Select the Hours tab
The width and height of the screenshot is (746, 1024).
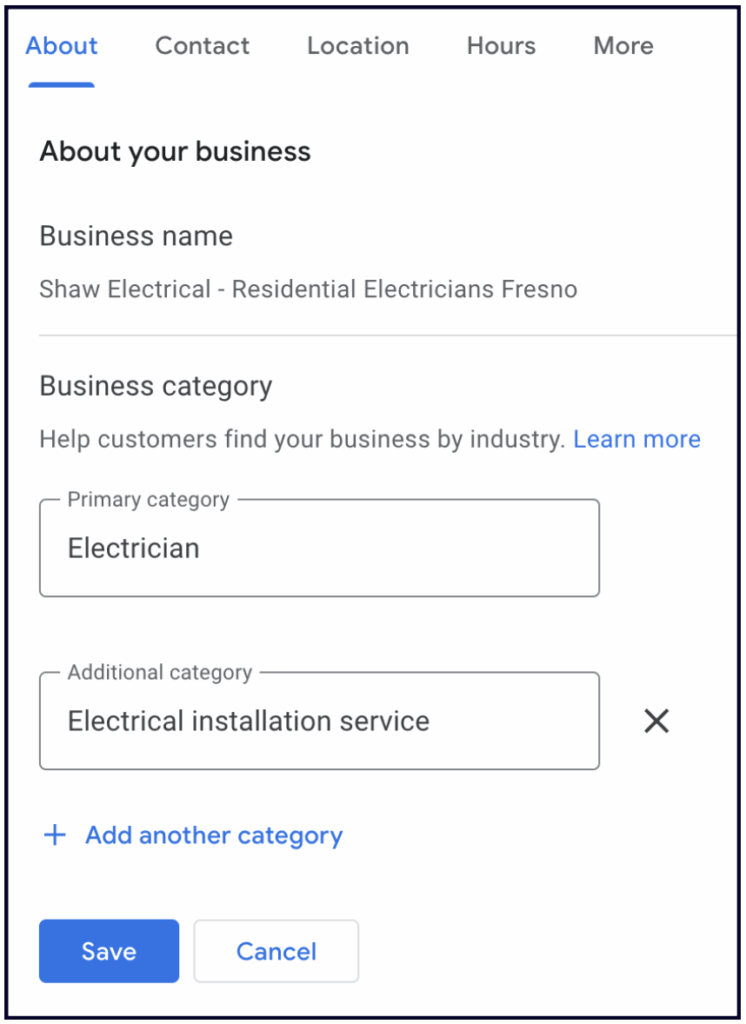(x=501, y=46)
